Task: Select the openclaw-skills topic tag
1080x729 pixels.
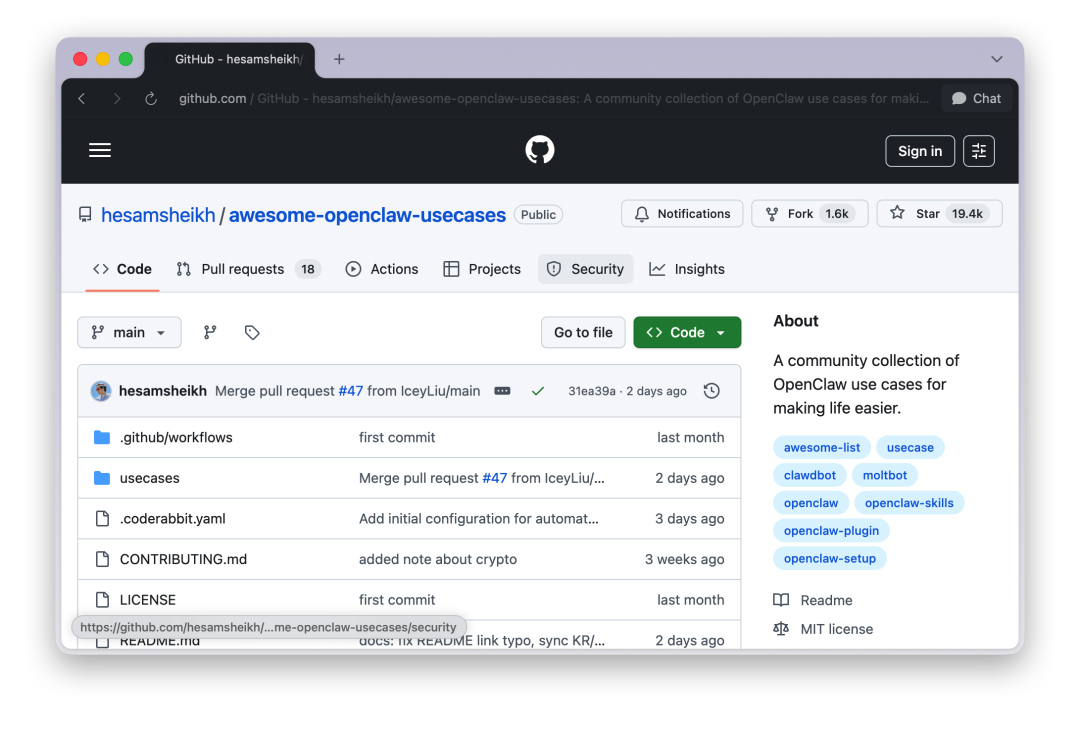Action: [909, 503]
